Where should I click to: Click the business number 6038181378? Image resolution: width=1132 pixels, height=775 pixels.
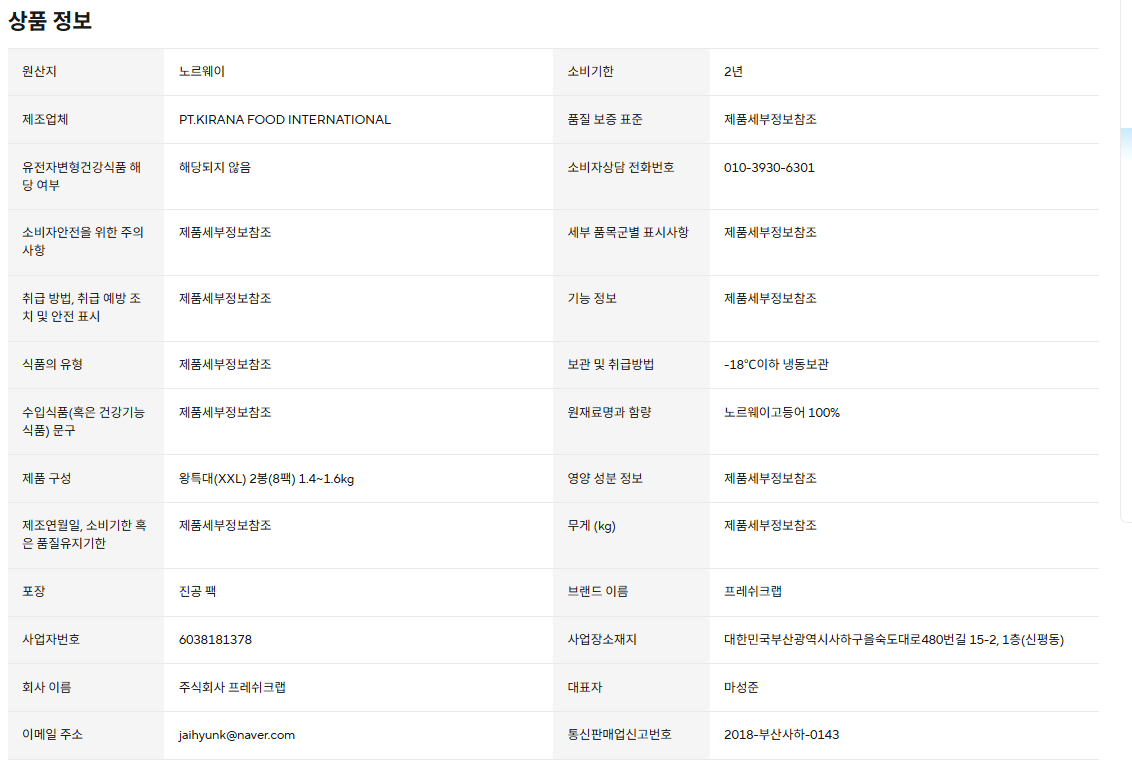[x=215, y=640]
